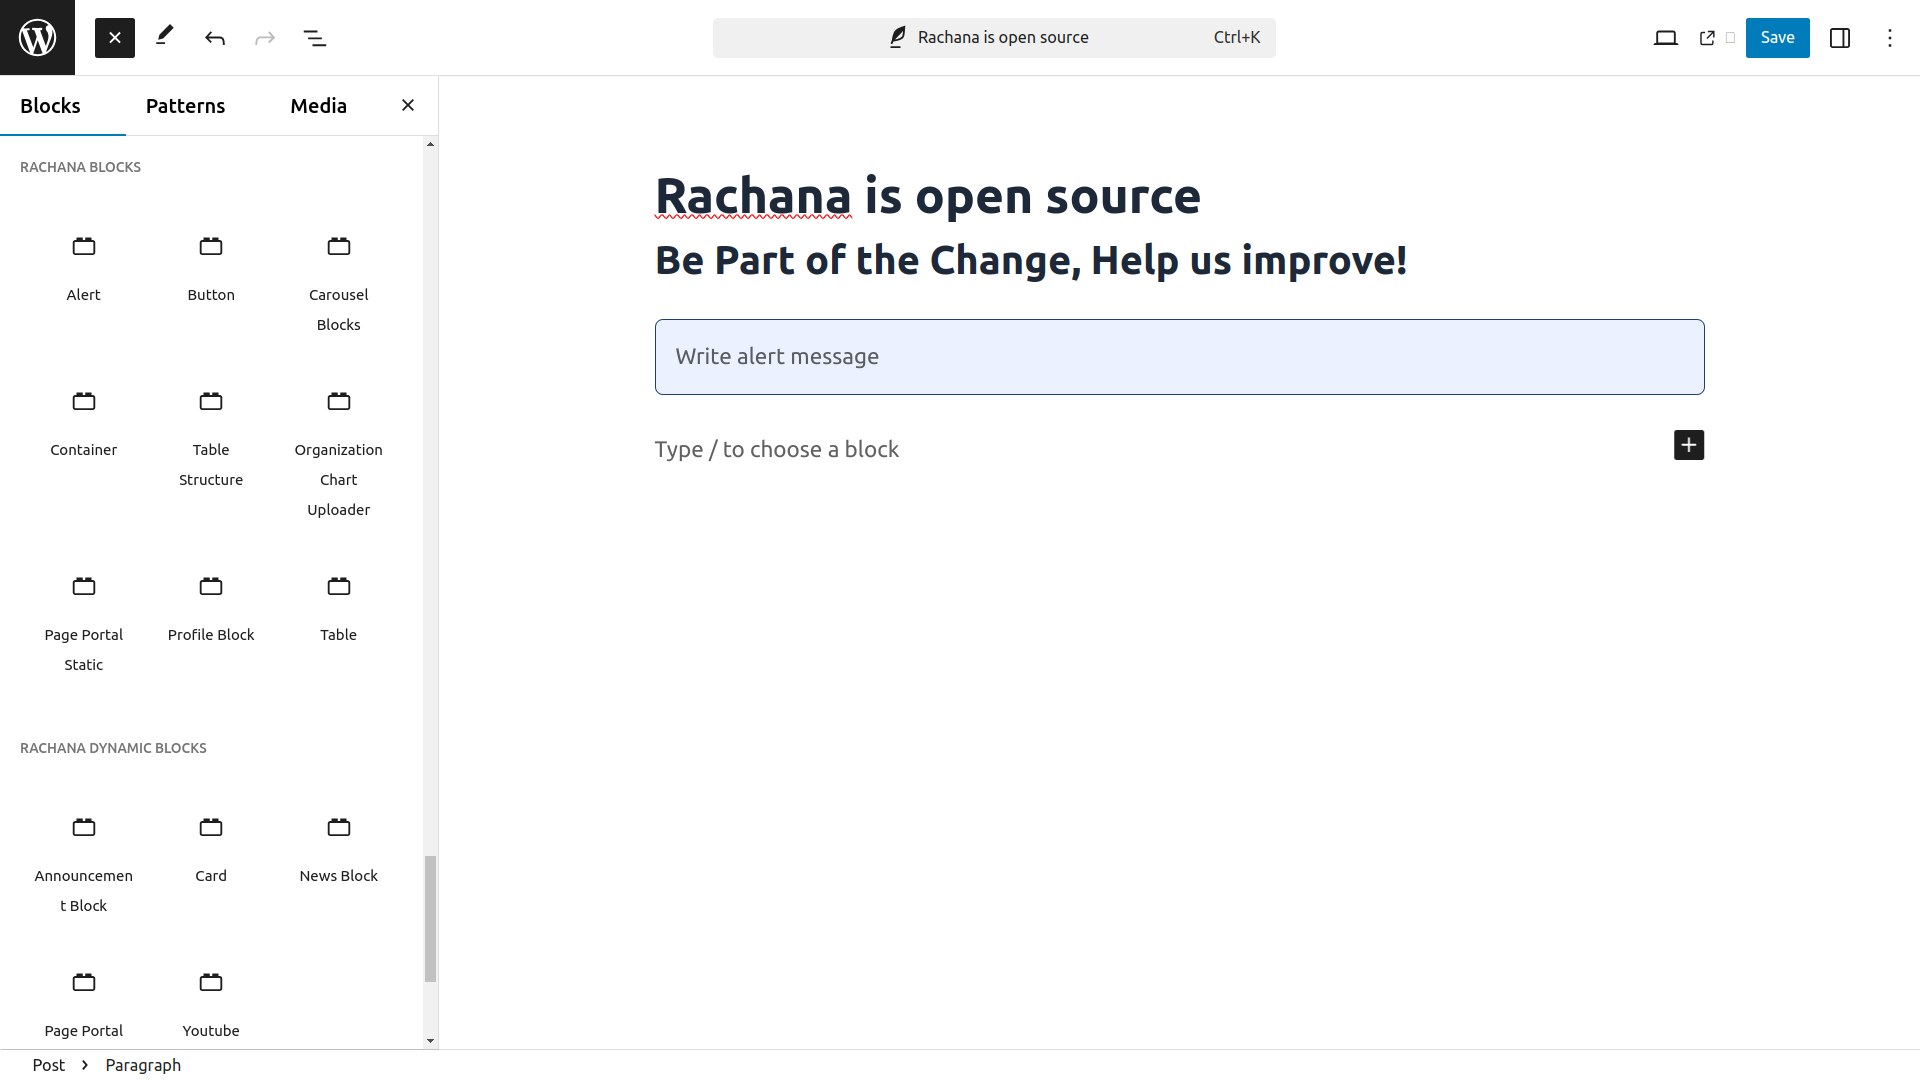Image resolution: width=1920 pixels, height=1080 pixels.
Task: Open the desktop preview dropdown
Action: pyautogui.click(x=1665, y=38)
